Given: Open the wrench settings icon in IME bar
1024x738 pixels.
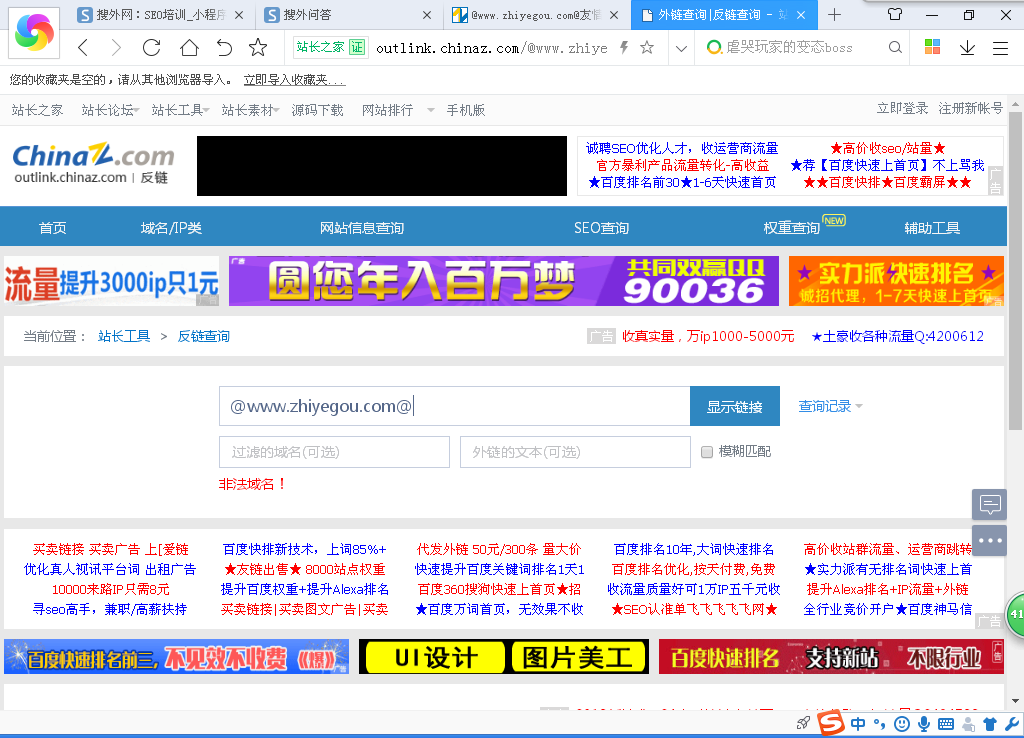Looking at the screenshot, I should (x=1012, y=724).
